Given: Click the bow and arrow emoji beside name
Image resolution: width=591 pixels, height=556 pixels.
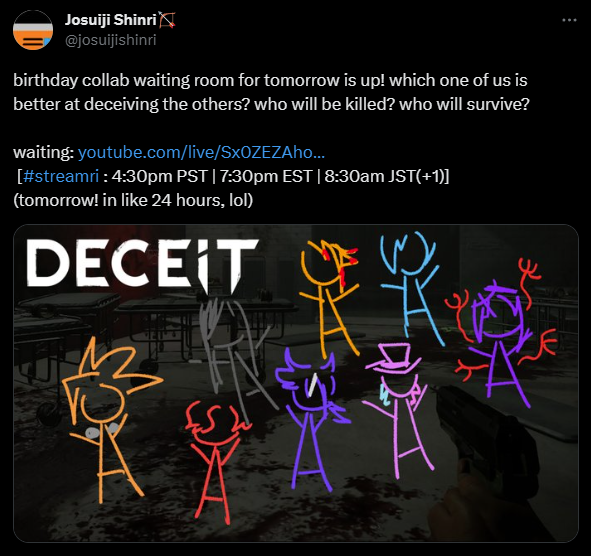Looking at the screenshot, I should click(167, 20).
